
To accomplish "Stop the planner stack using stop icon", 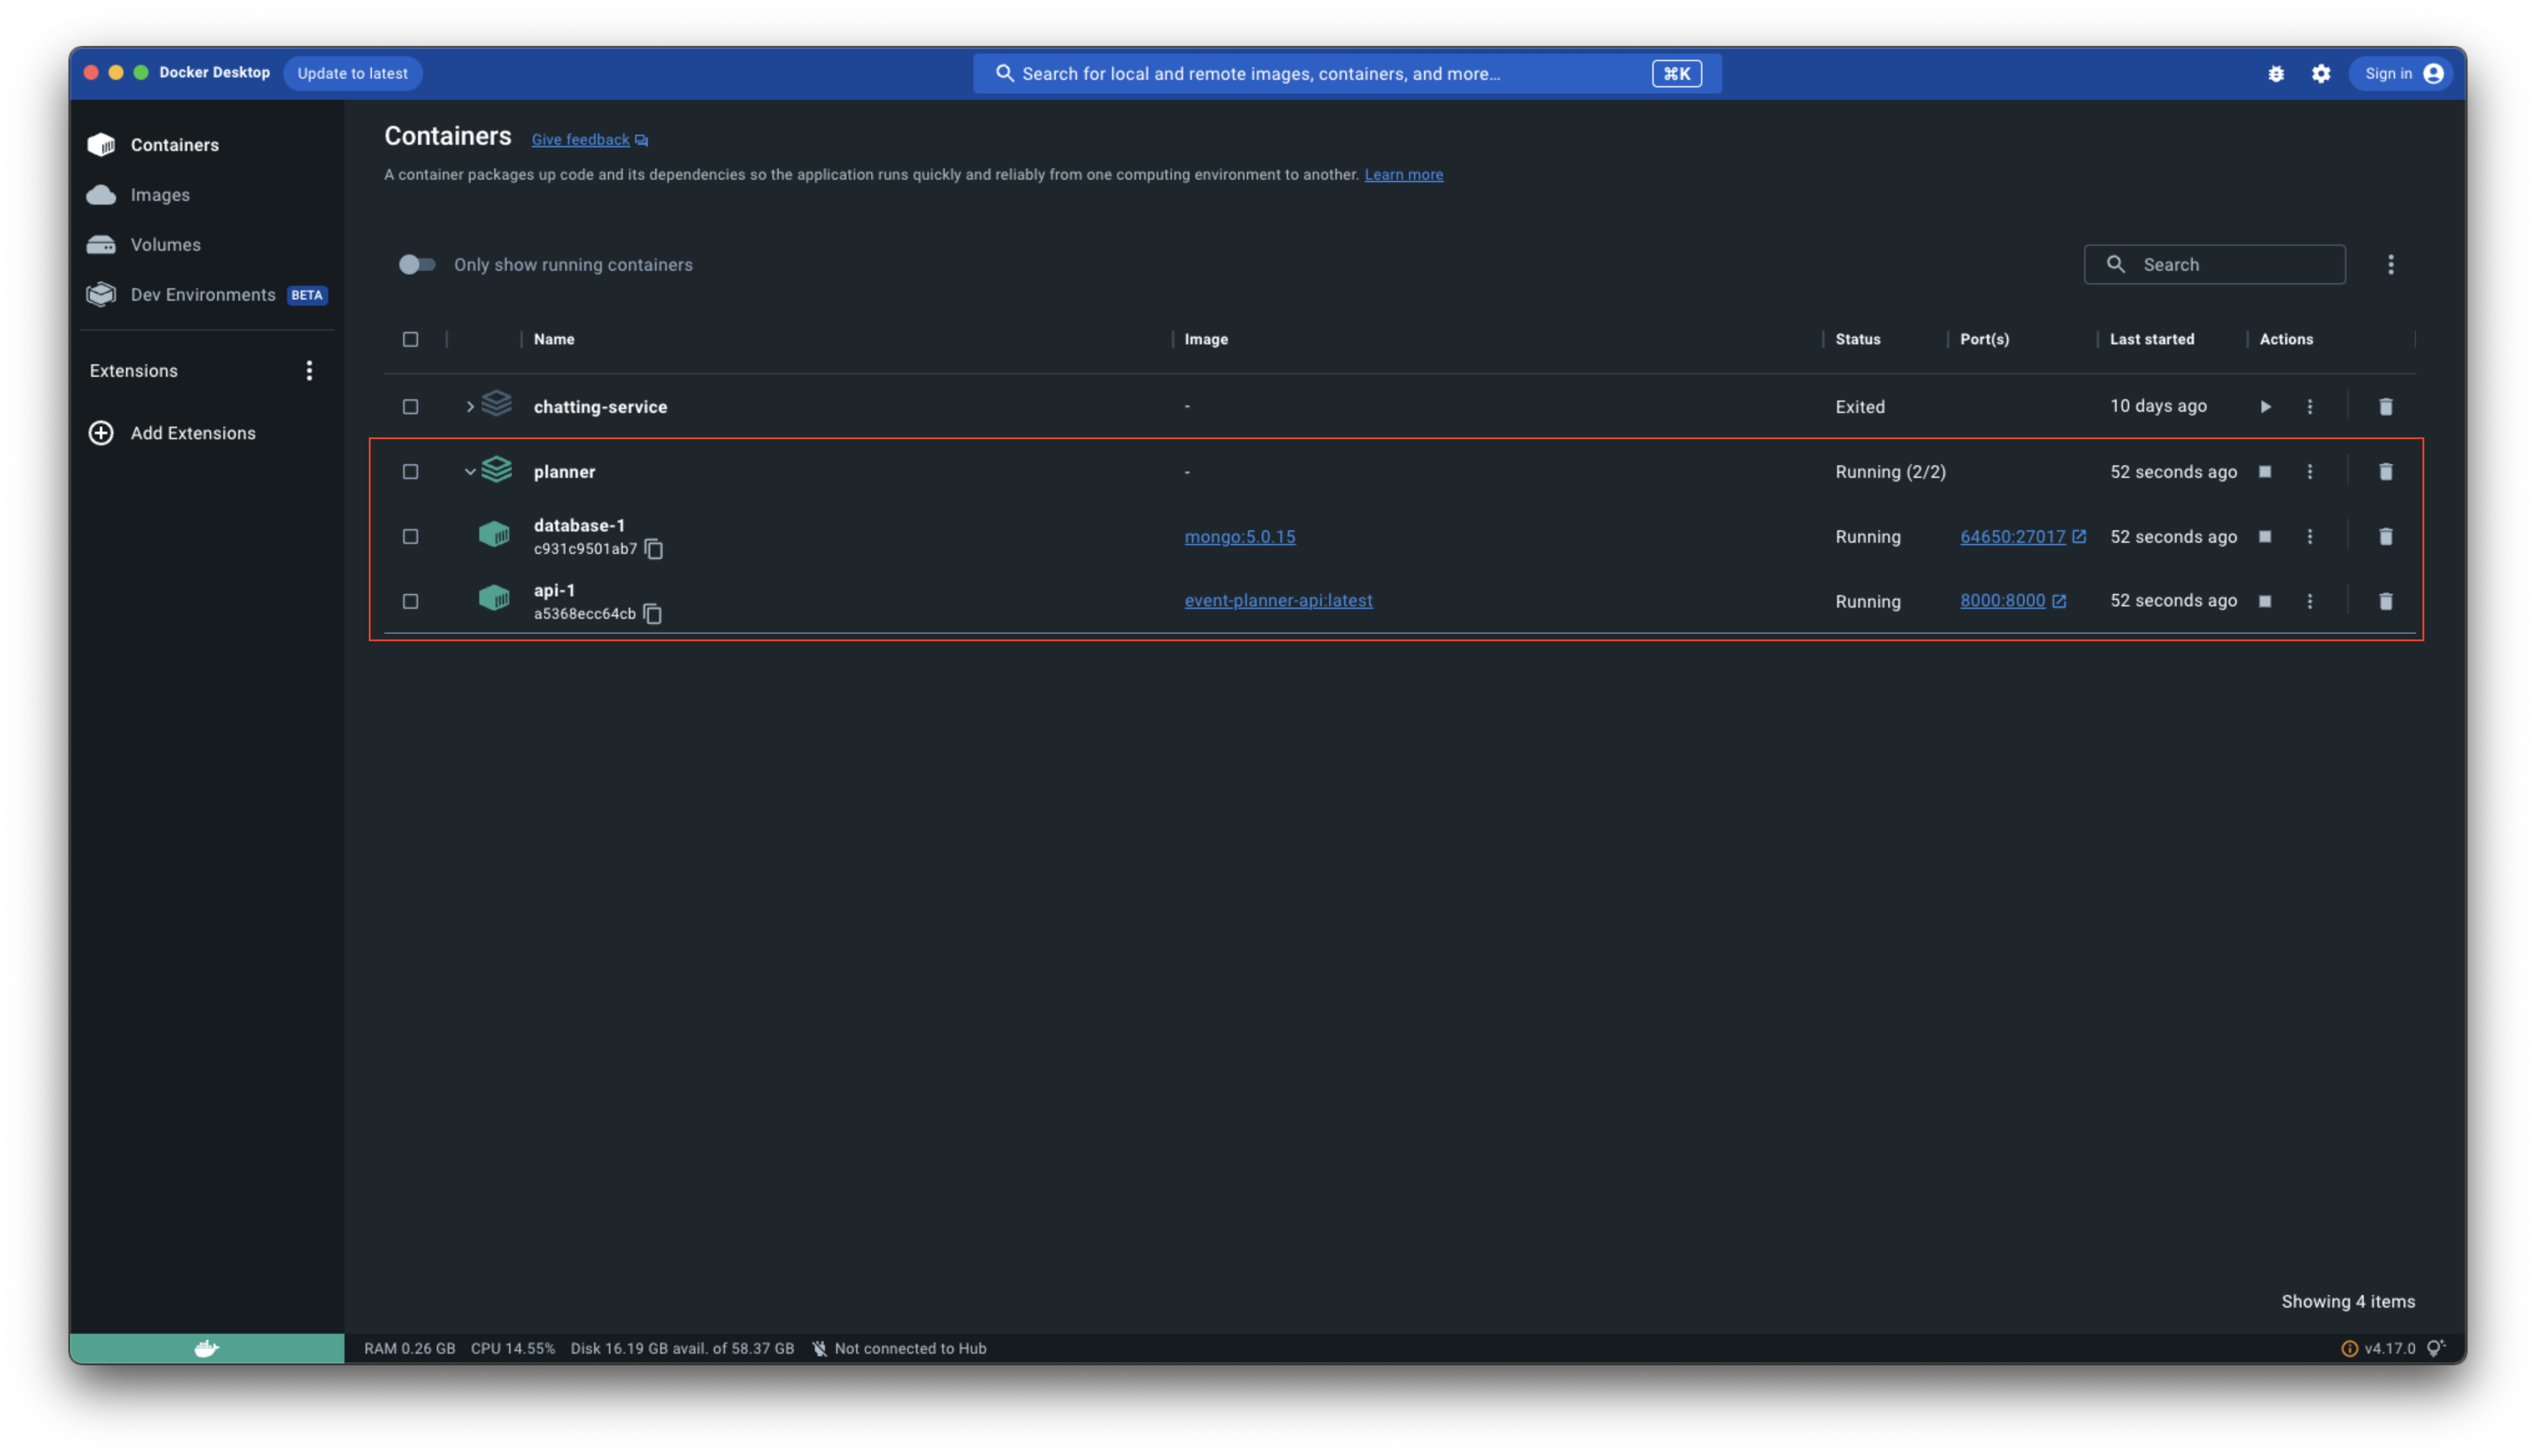I will click(x=2265, y=472).
